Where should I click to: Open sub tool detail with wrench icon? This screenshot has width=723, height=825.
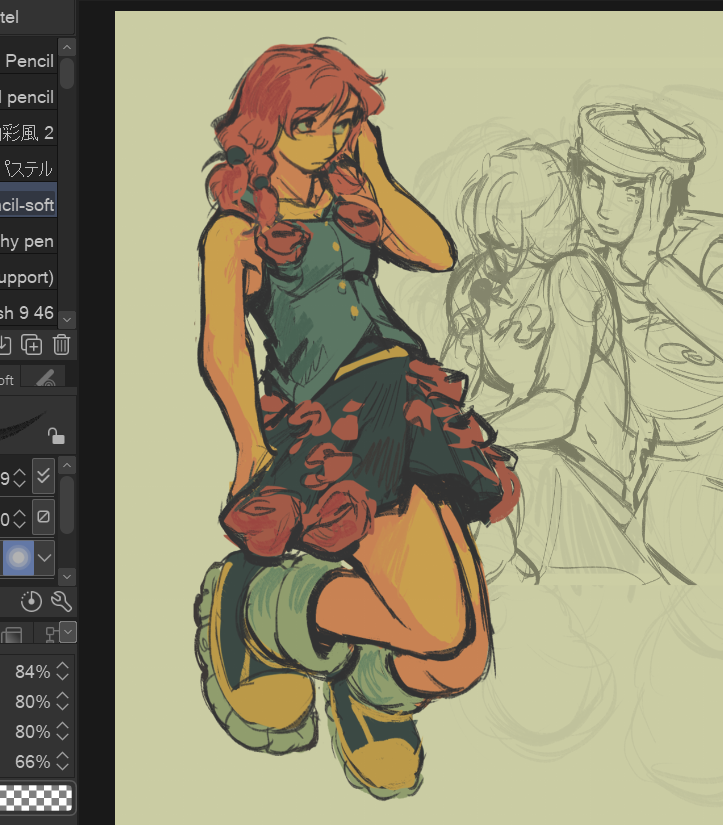[x=61, y=601]
